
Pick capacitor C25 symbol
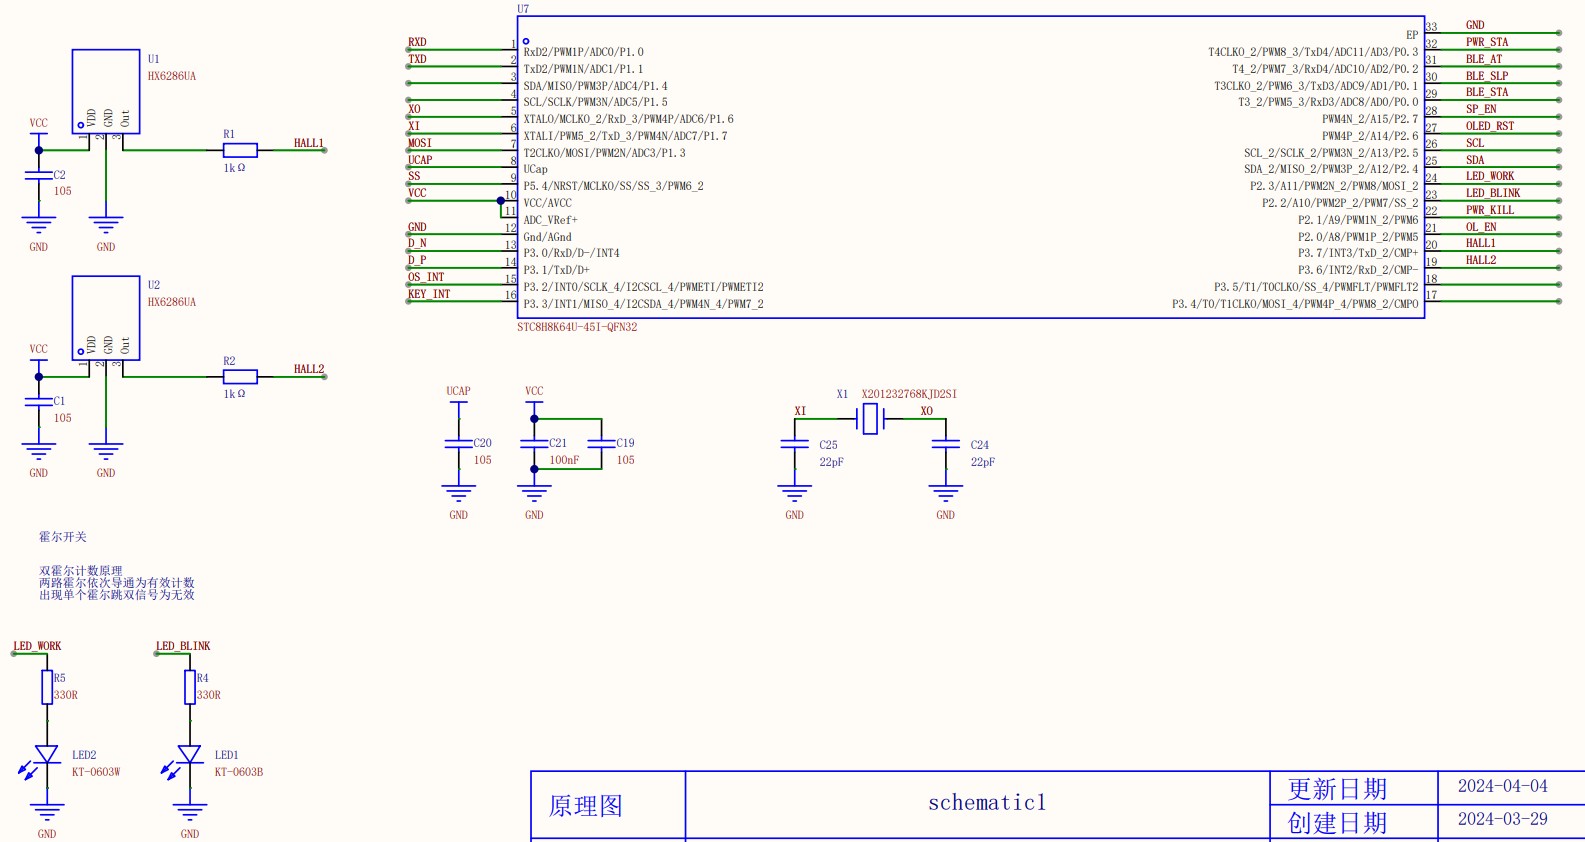click(x=794, y=446)
